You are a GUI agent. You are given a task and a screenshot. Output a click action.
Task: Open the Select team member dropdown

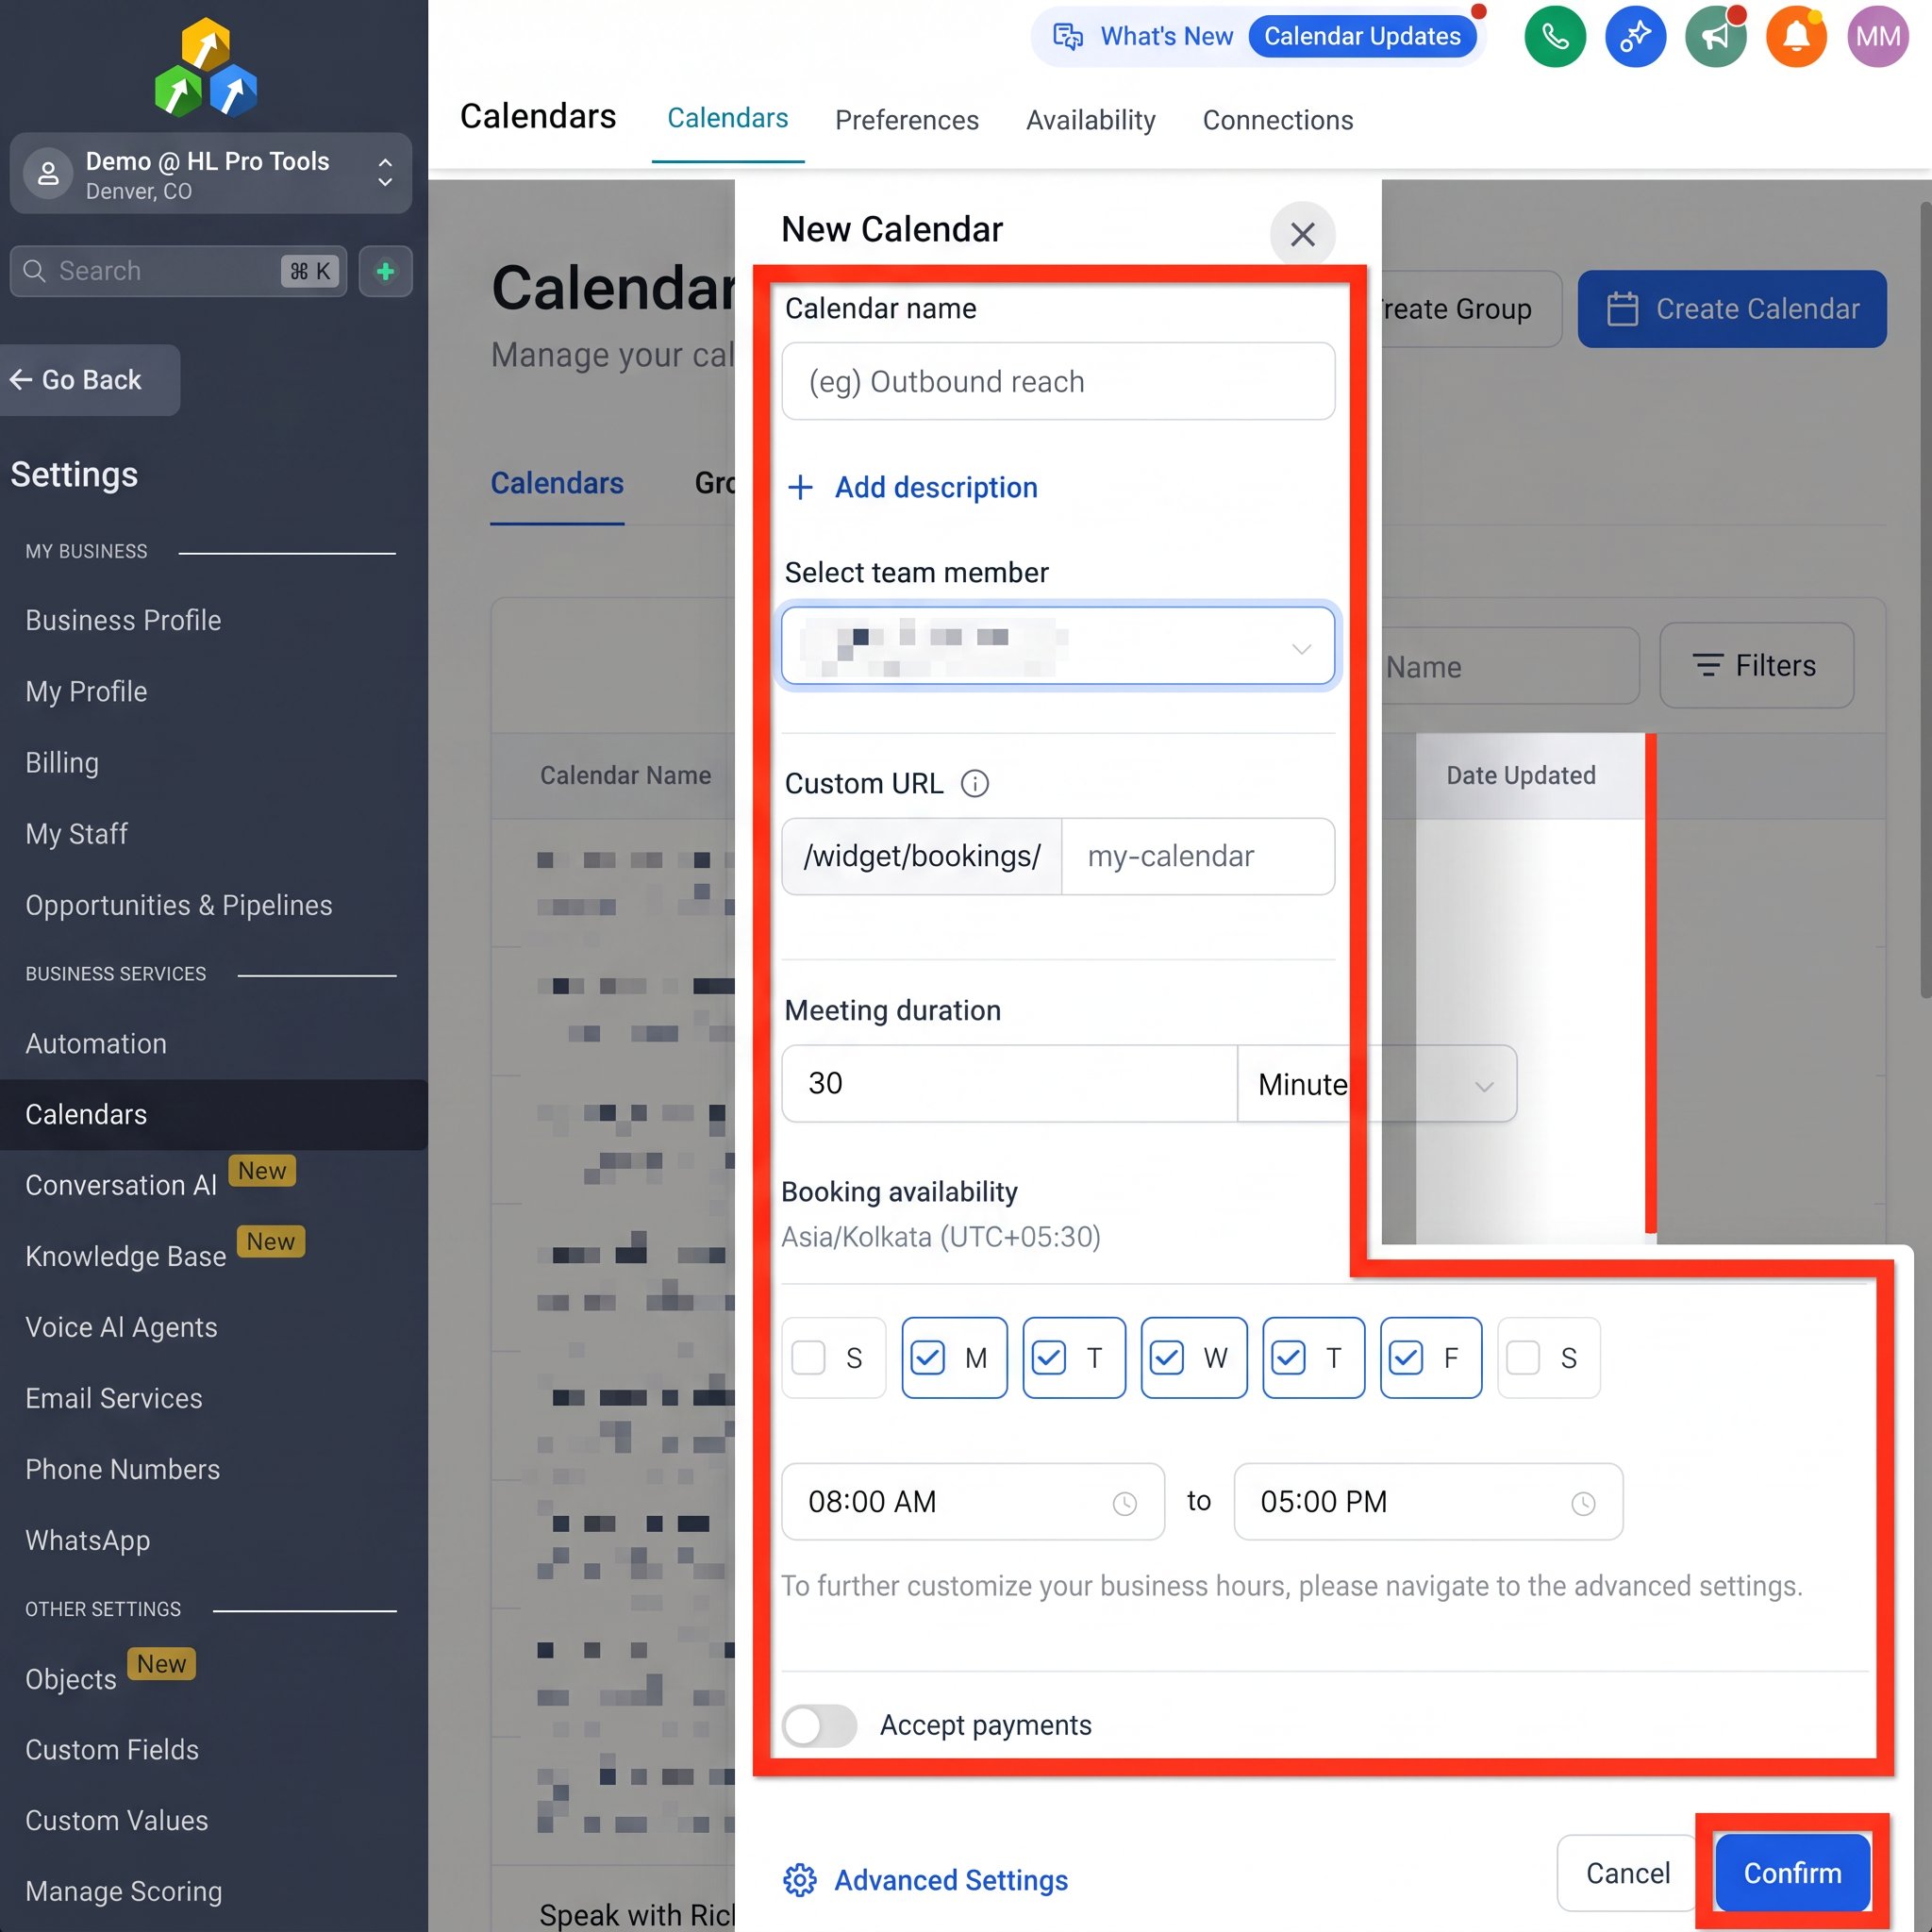pyautogui.click(x=1058, y=645)
